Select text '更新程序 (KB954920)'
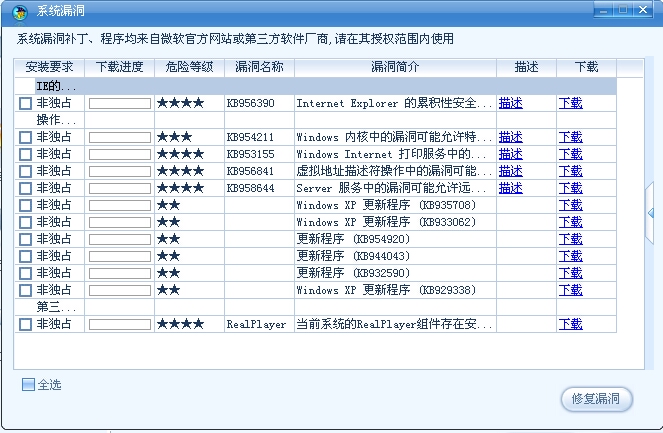663x433 pixels. click(353, 239)
